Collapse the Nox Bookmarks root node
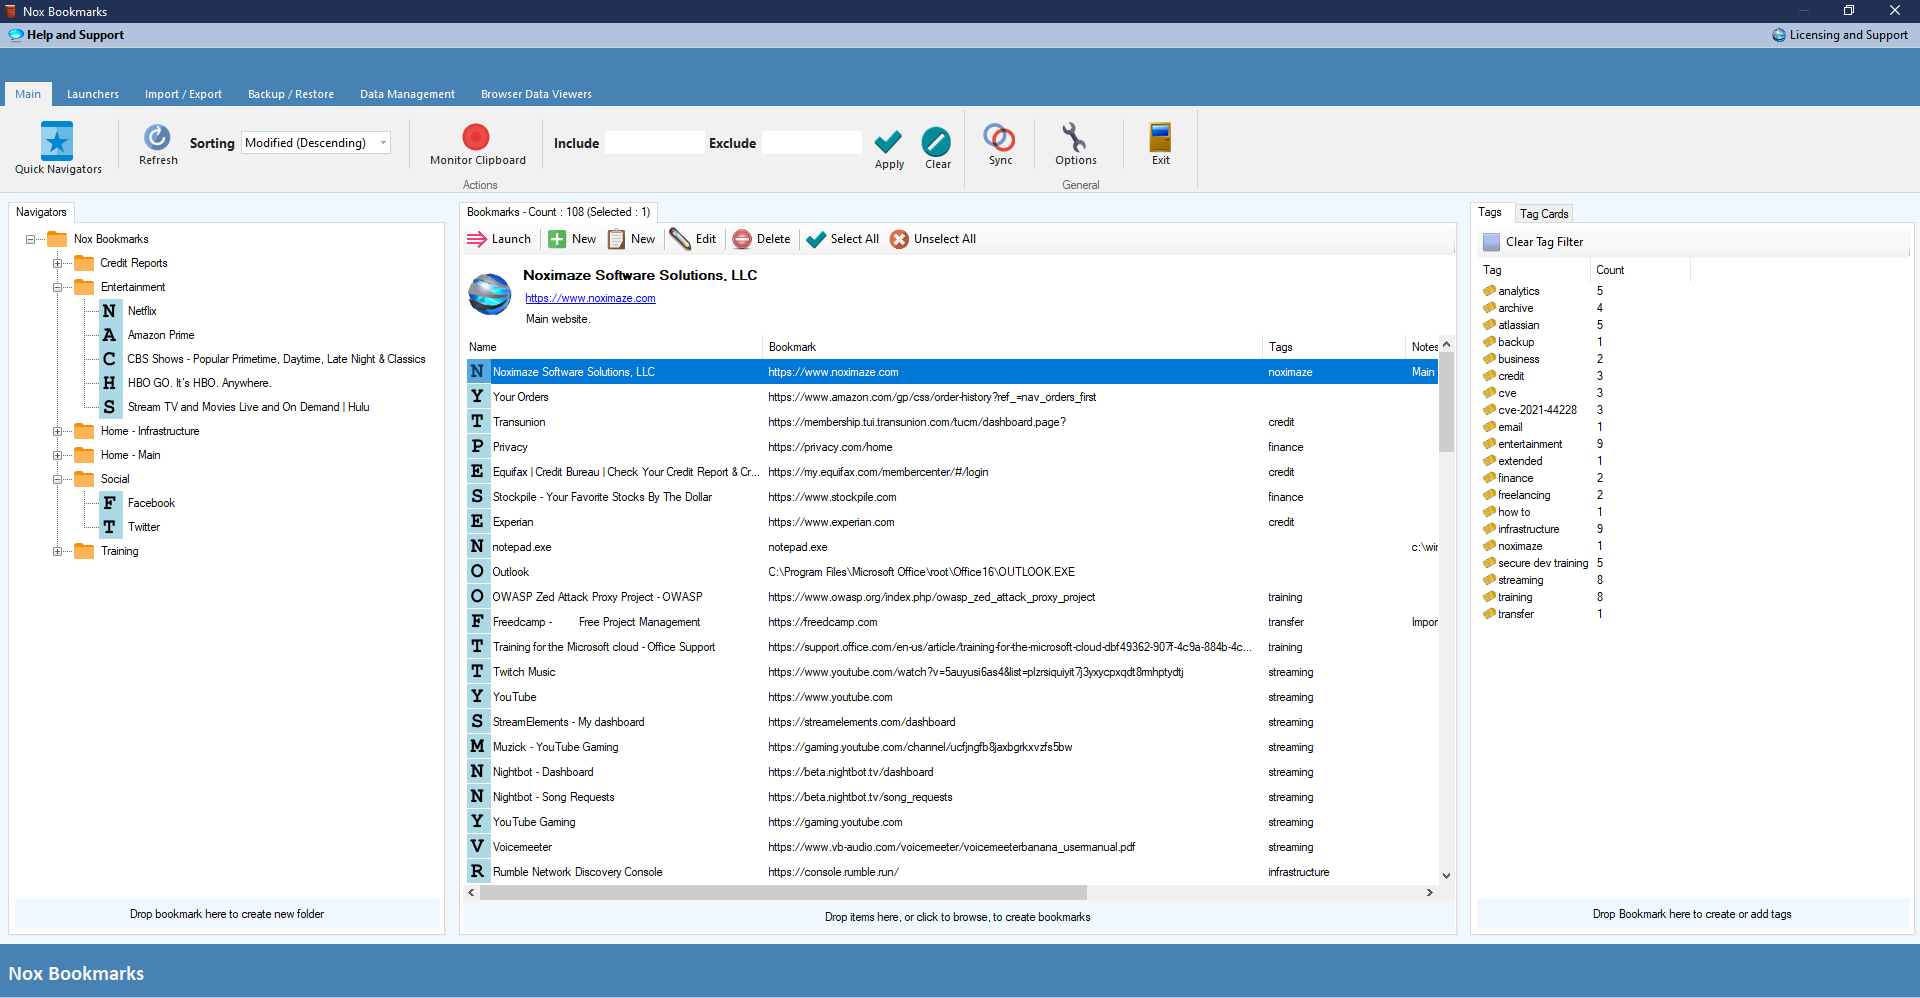The image size is (1920, 998). [31, 239]
